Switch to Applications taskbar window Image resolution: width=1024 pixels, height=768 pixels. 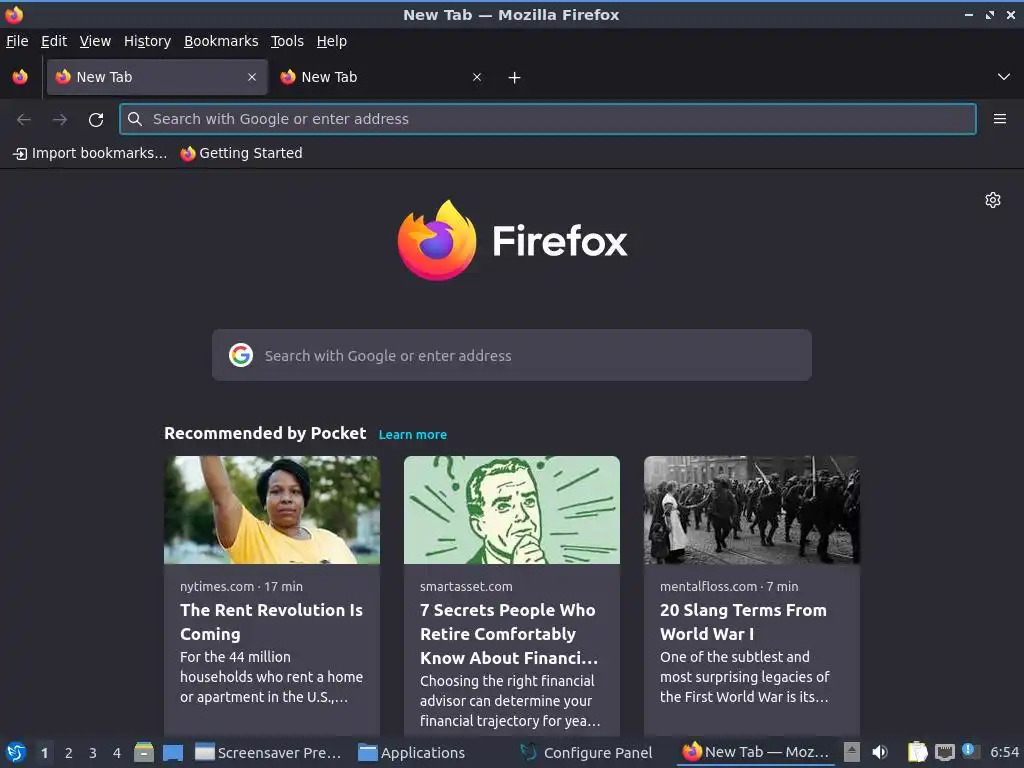point(412,753)
